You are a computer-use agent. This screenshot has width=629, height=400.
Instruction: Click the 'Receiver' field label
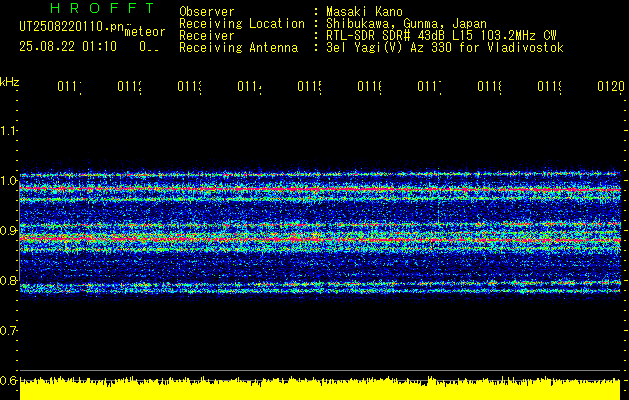click(x=207, y=36)
